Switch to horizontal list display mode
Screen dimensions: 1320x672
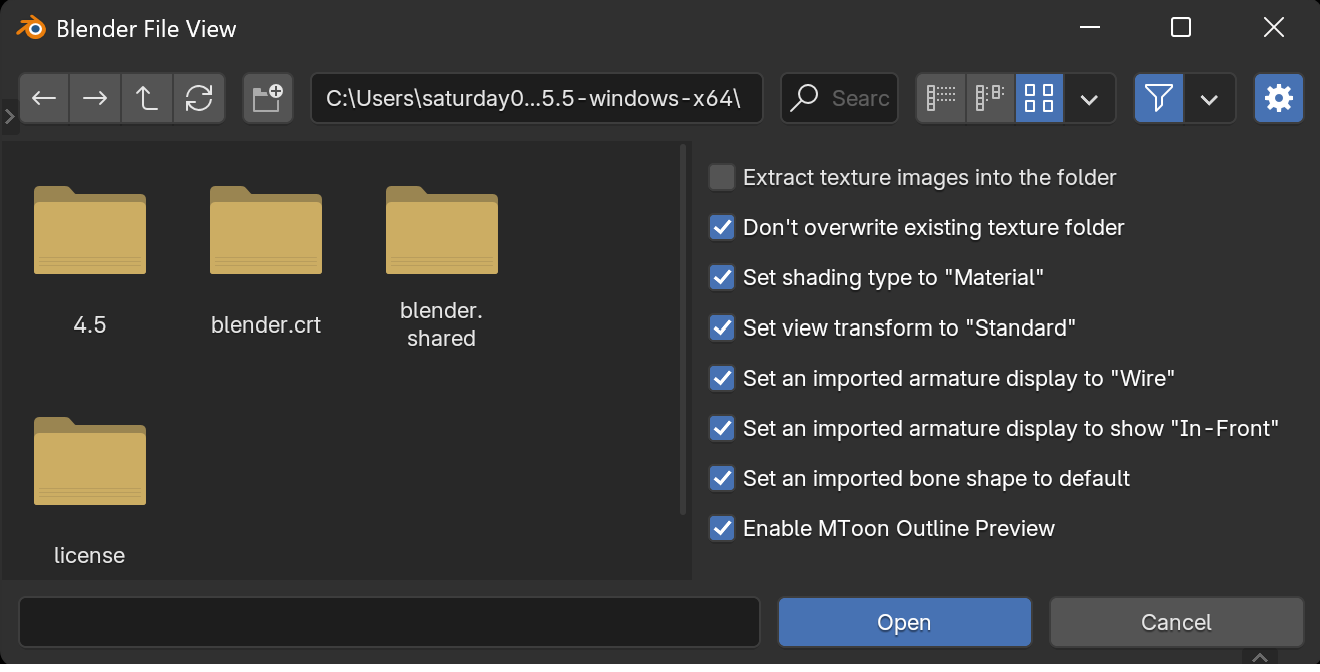[990, 98]
